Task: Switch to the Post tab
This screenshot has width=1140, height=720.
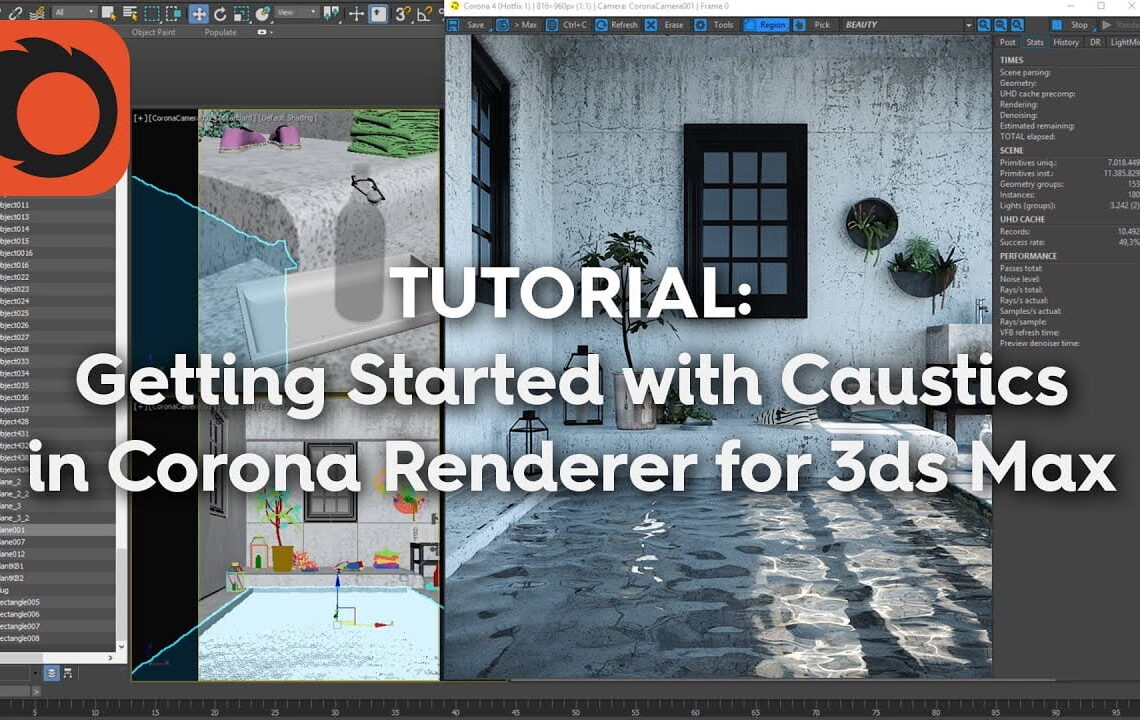Action: coord(1008,42)
